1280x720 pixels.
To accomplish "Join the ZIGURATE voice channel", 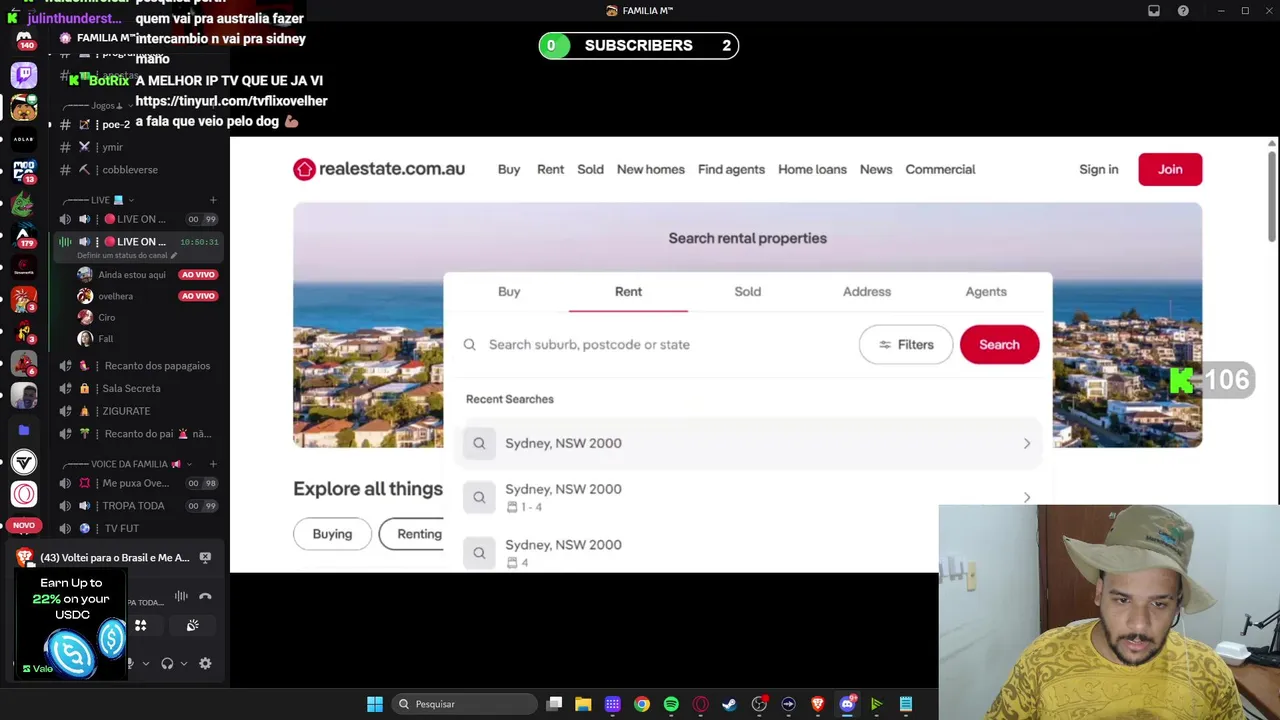I will click(126, 411).
